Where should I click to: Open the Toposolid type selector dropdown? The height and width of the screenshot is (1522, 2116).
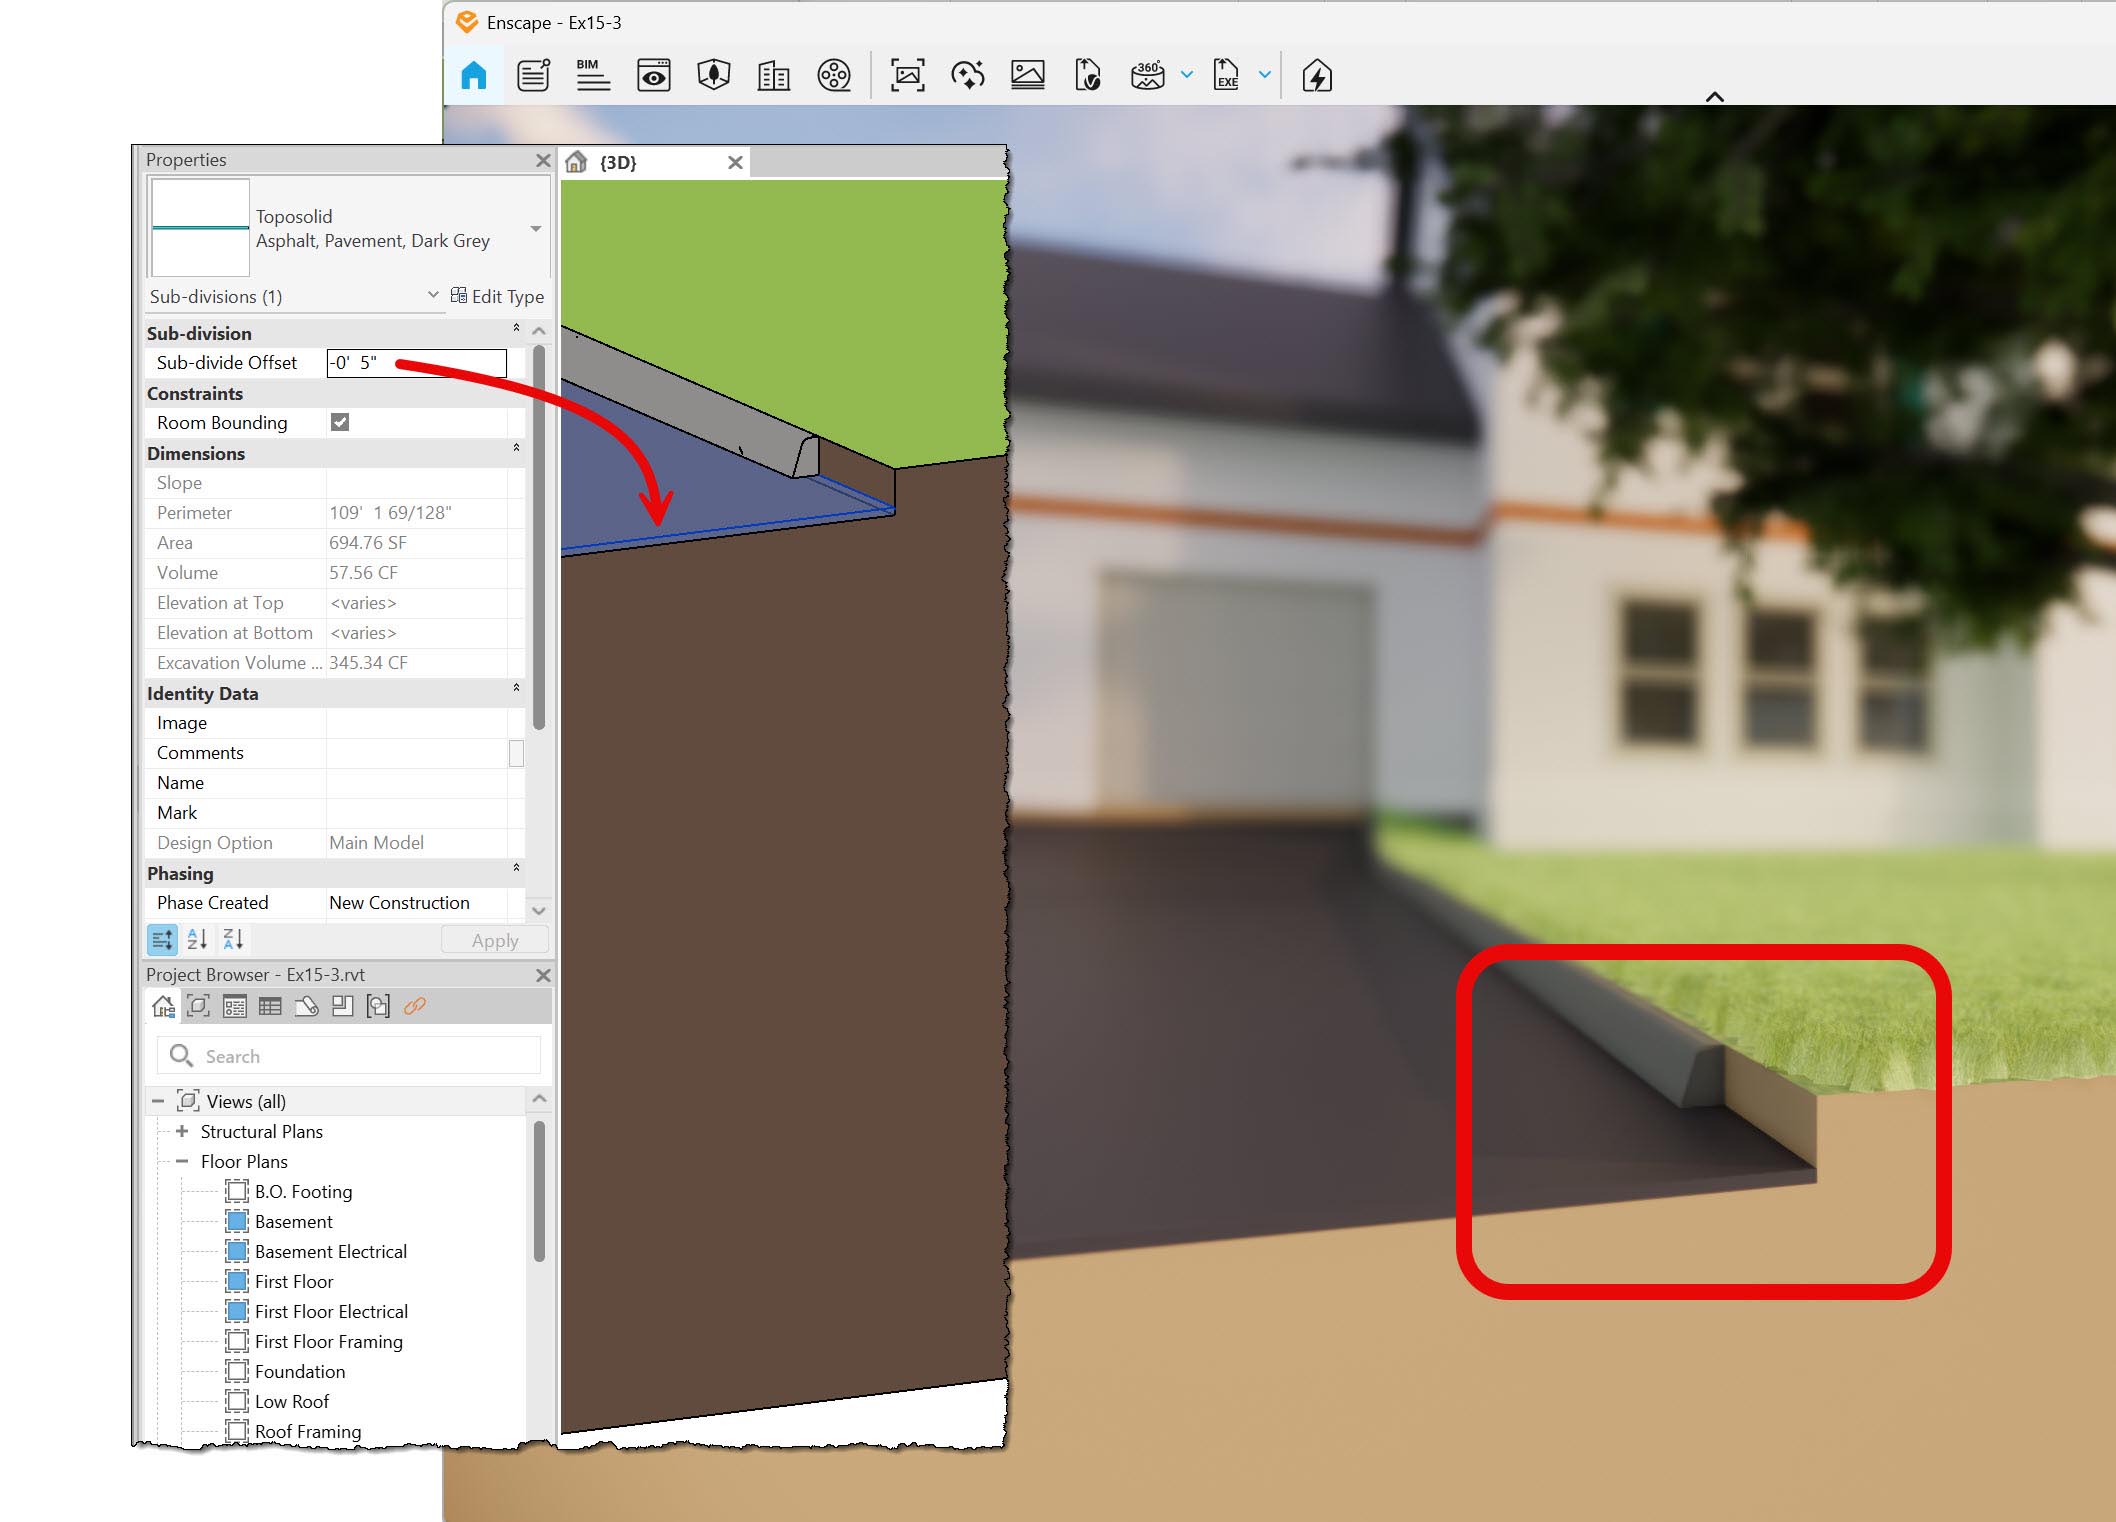[x=536, y=227]
